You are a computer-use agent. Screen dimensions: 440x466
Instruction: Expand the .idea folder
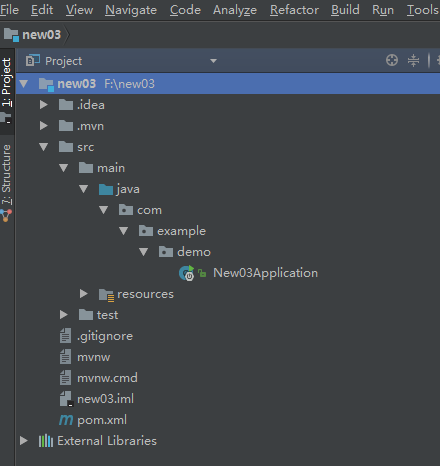pos(43,105)
